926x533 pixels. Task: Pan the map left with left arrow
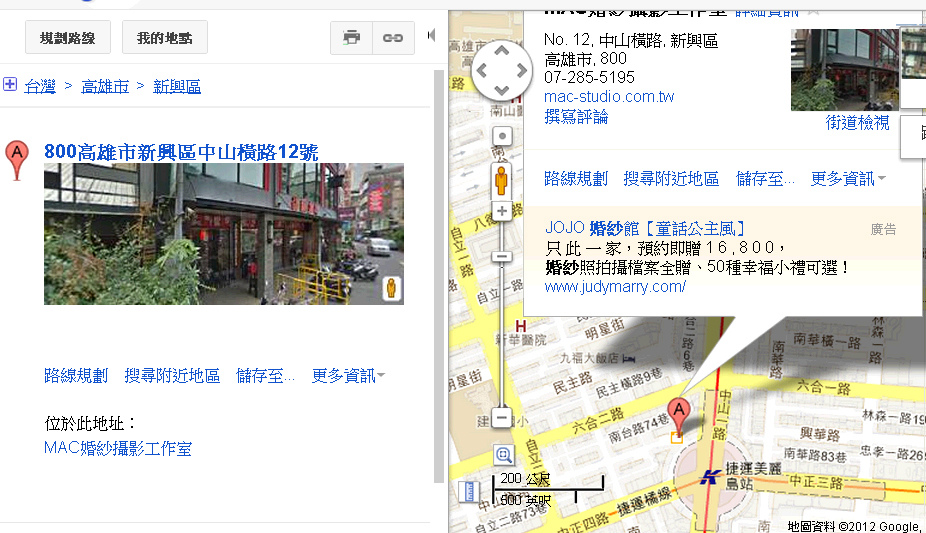[481, 71]
